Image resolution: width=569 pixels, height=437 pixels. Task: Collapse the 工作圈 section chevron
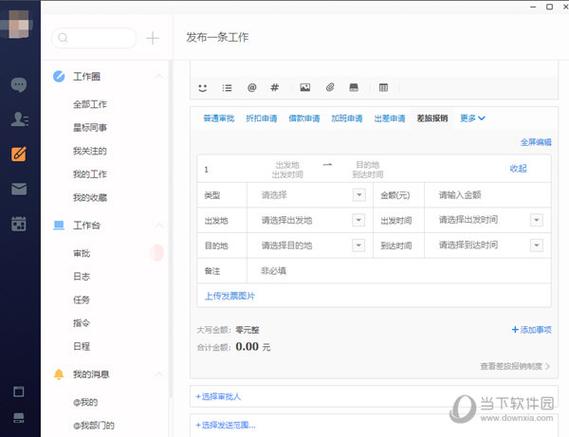pos(159,76)
